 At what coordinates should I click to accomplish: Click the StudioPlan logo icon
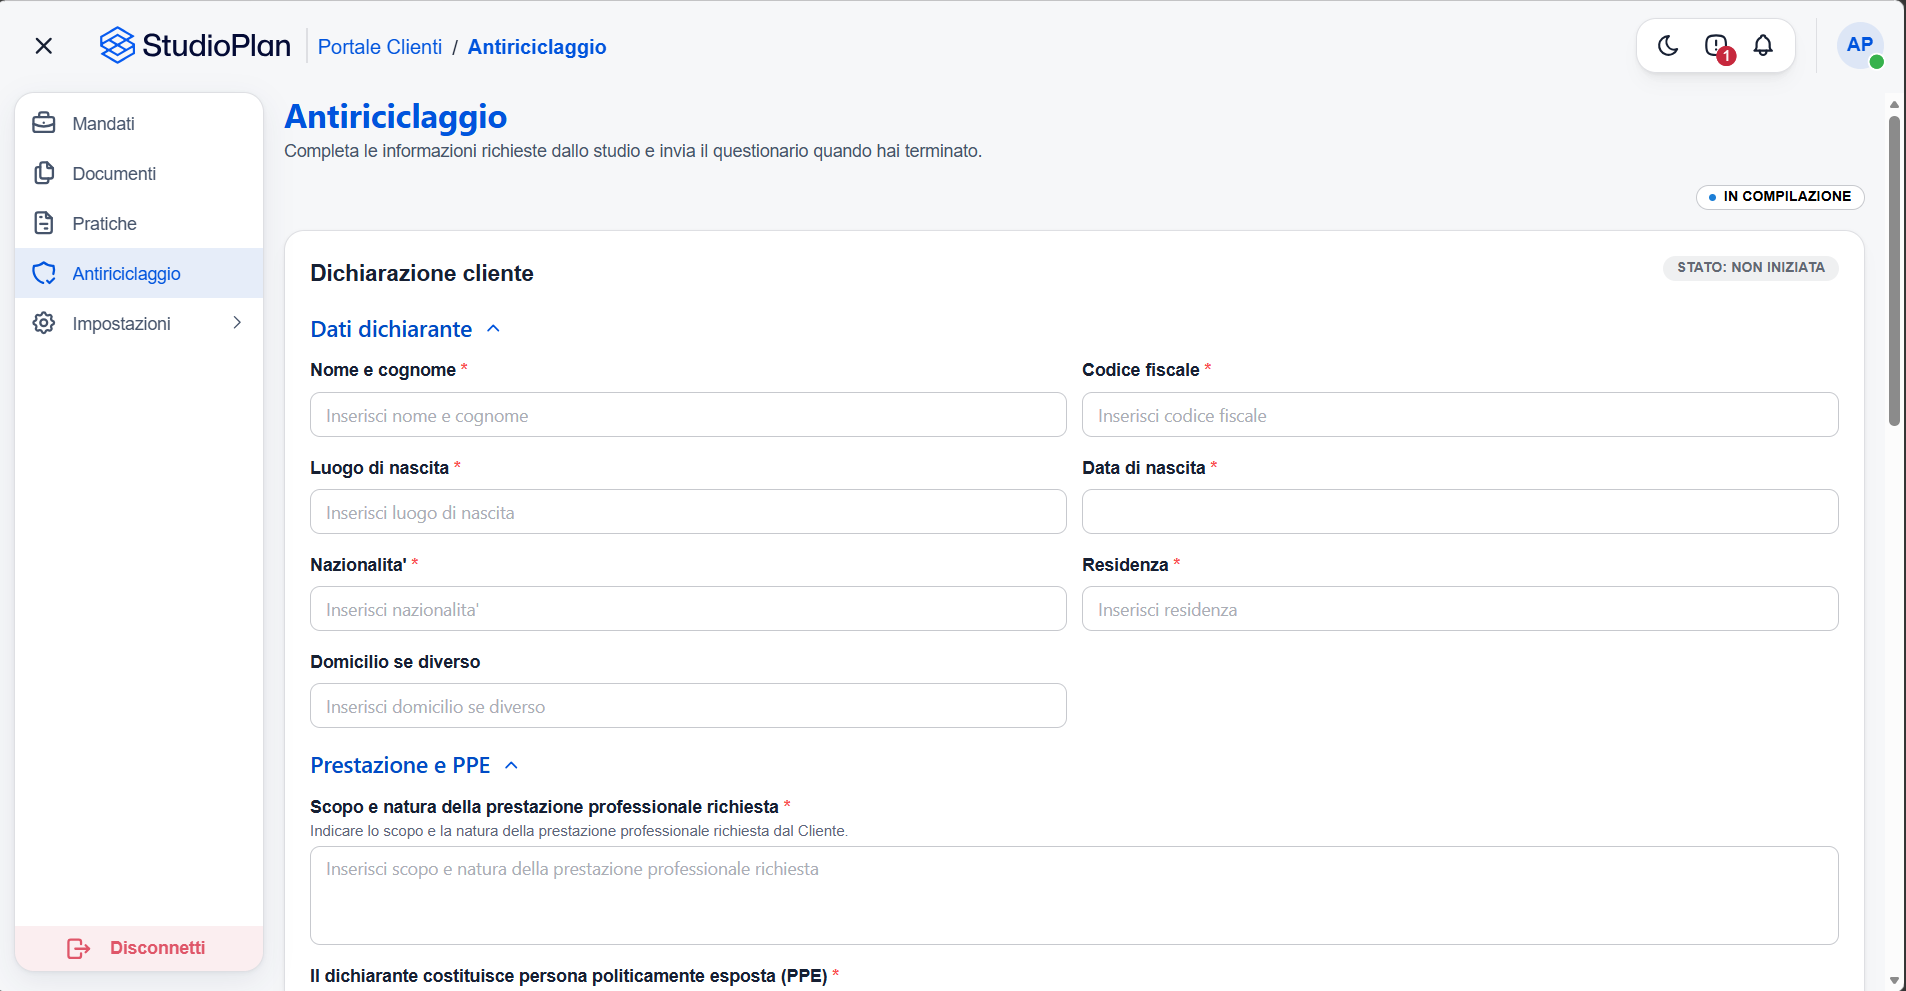coord(117,45)
